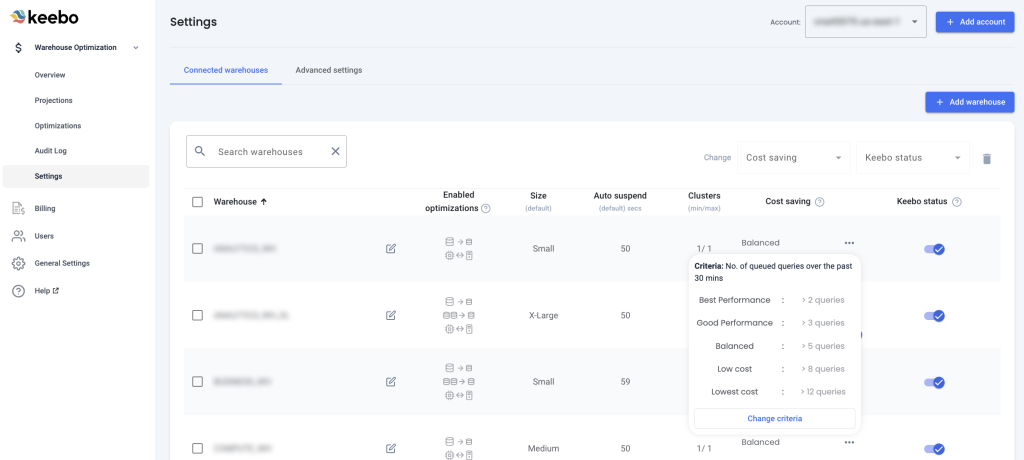1024x460 pixels.
Task: Check the row checkbox with auto suspend 59
Action: click(x=197, y=382)
